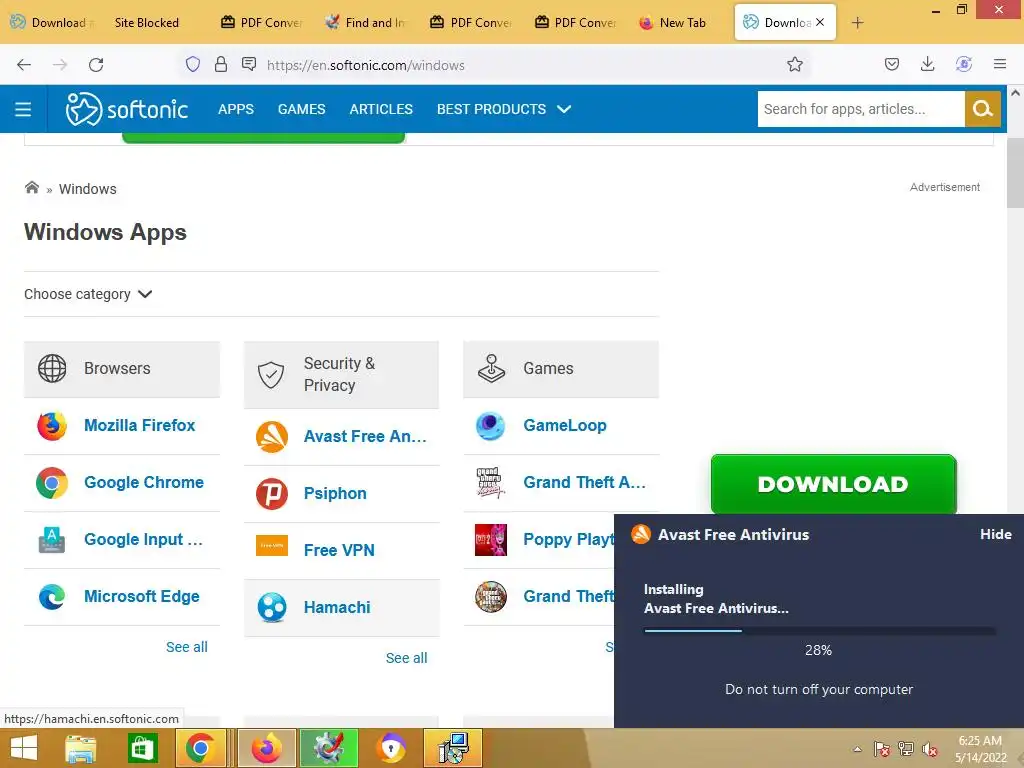Open the Softonic hamburger menu
The height and width of the screenshot is (768, 1024).
point(23,109)
